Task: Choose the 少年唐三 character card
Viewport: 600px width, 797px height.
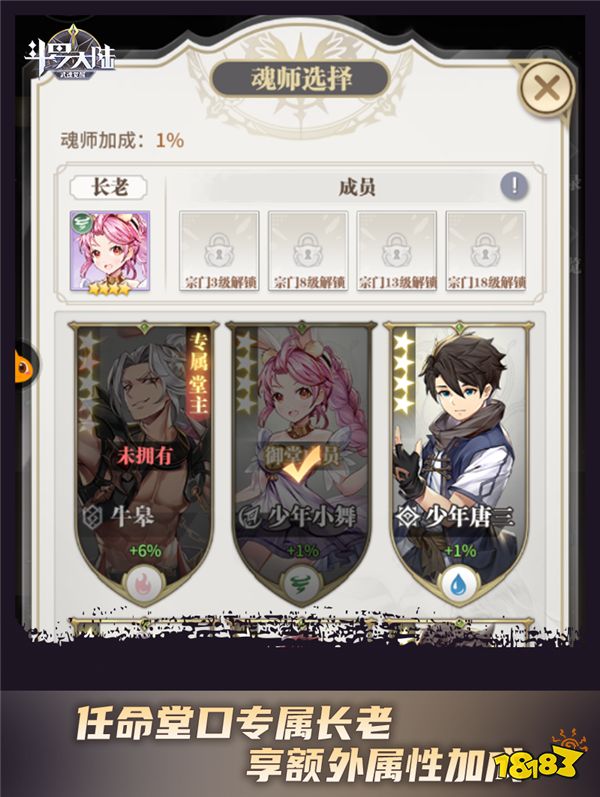Action: click(460, 464)
